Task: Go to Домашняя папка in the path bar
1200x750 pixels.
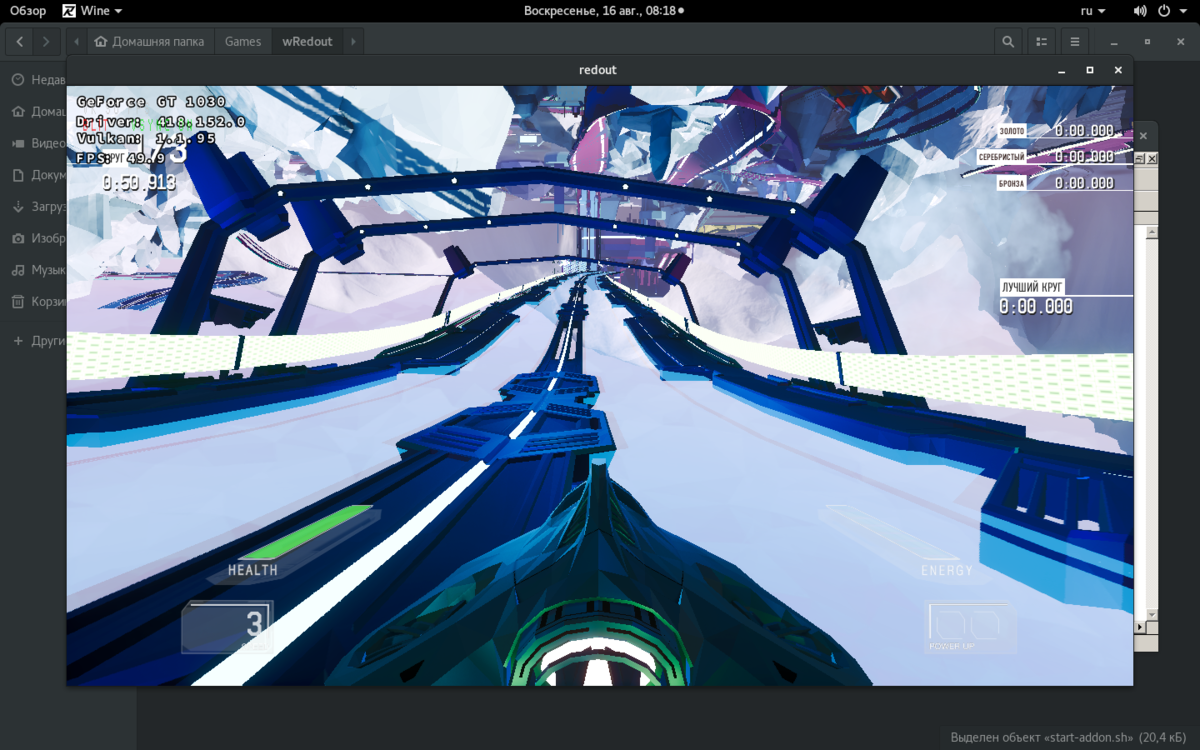Action: 150,42
